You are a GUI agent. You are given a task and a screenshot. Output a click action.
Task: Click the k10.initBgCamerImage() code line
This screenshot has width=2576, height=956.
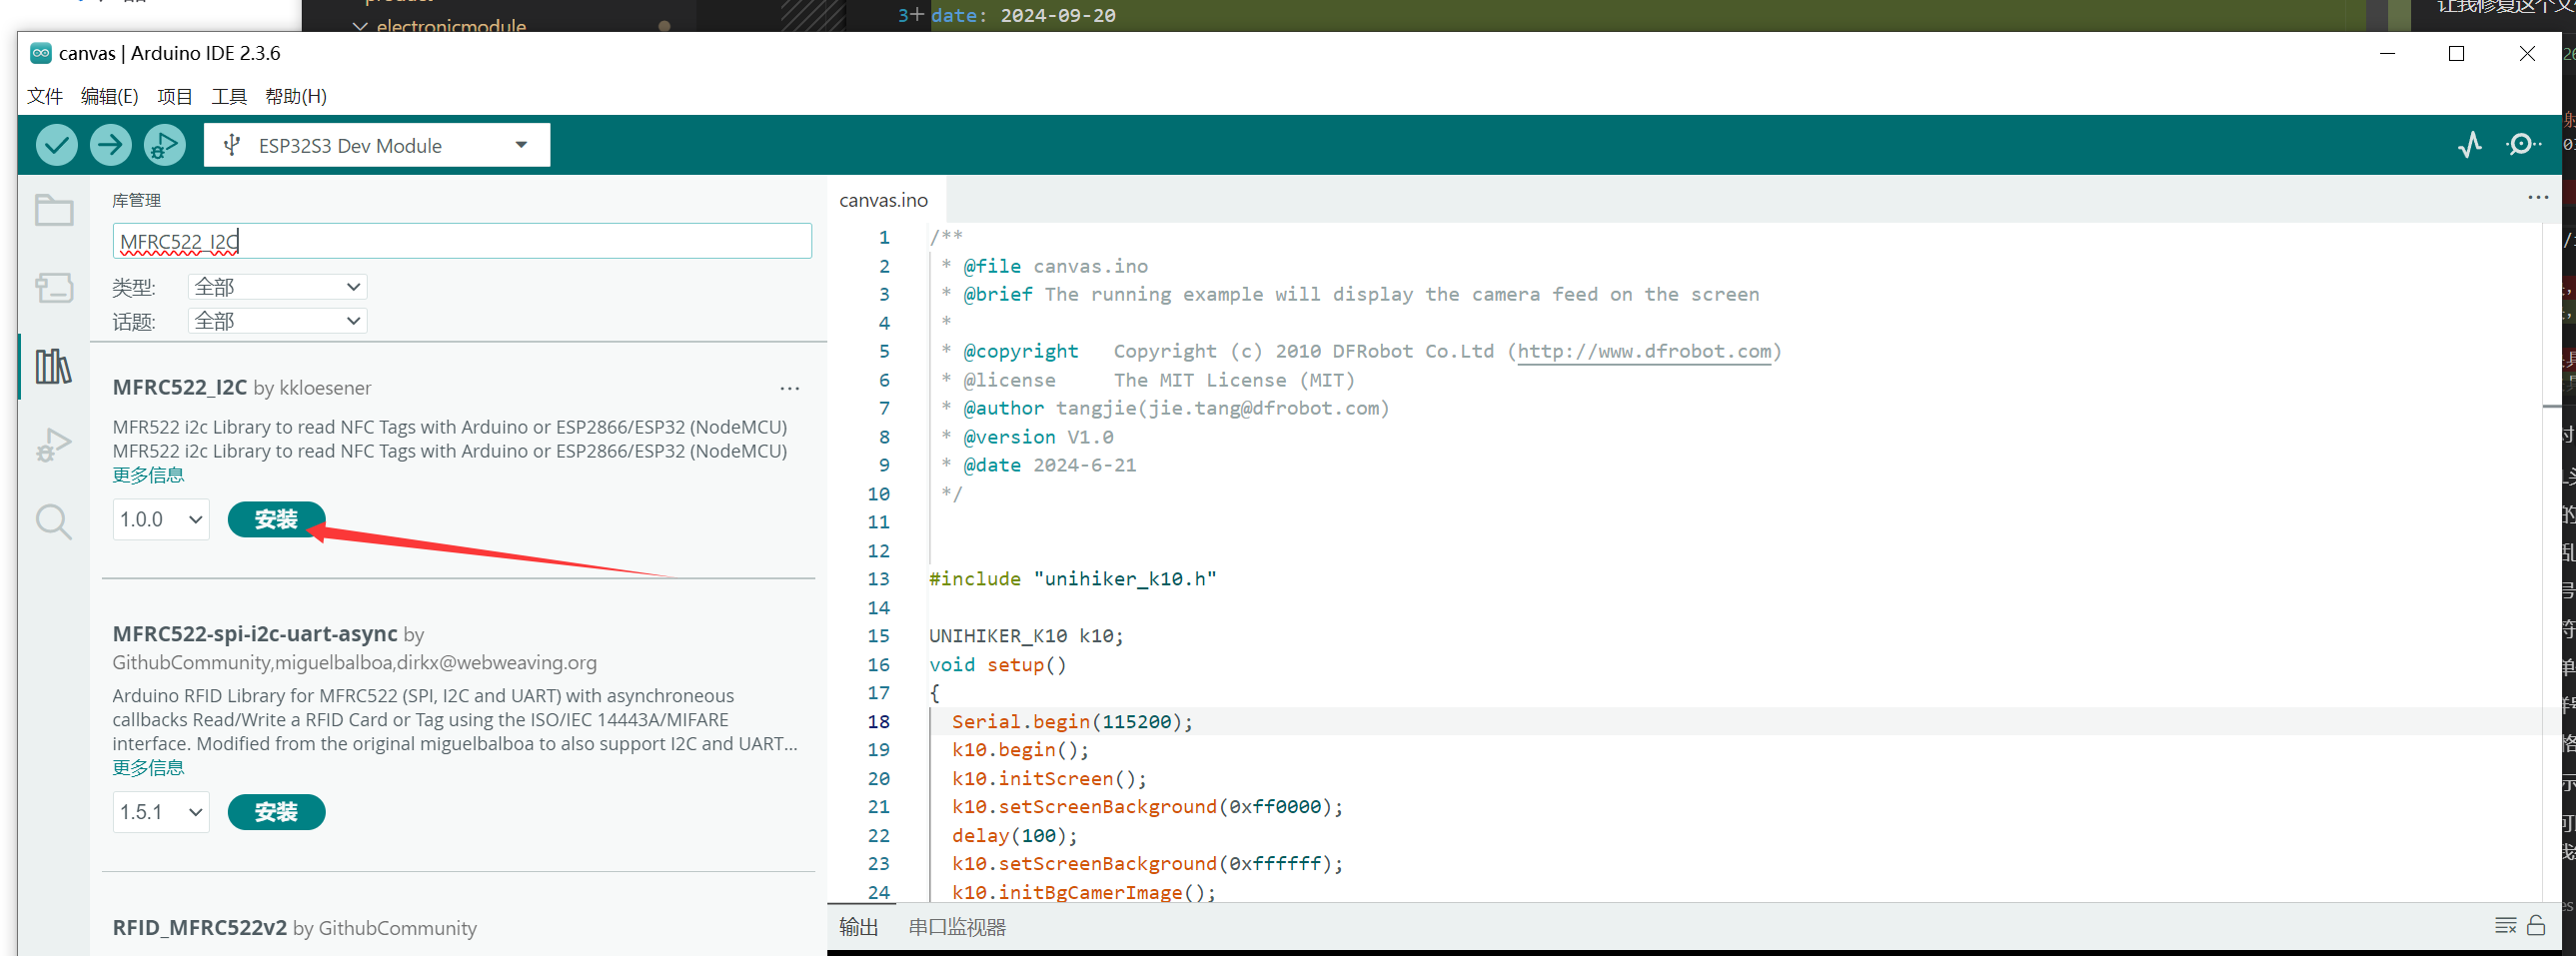pos(1084,892)
